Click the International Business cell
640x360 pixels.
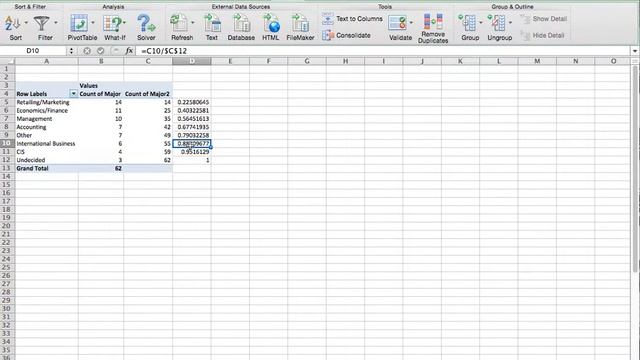pos(47,143)
